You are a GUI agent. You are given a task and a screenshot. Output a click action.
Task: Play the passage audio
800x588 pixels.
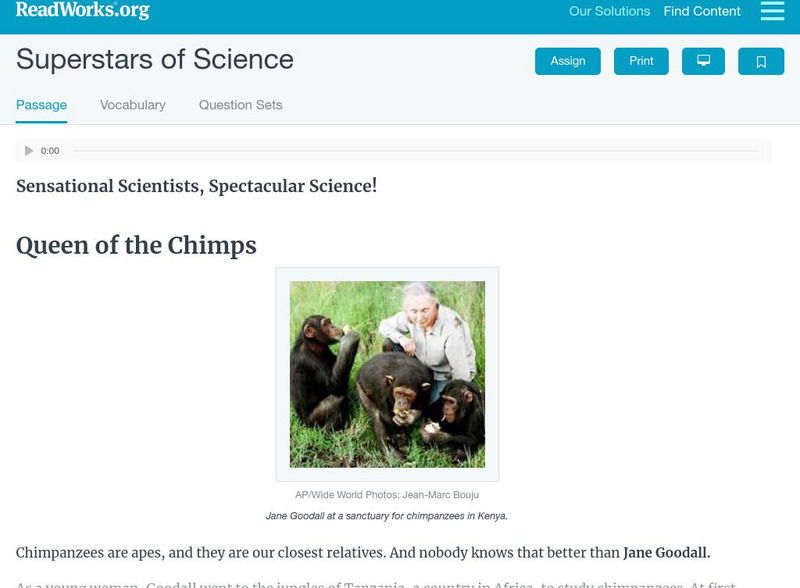[x=29, y=151]
